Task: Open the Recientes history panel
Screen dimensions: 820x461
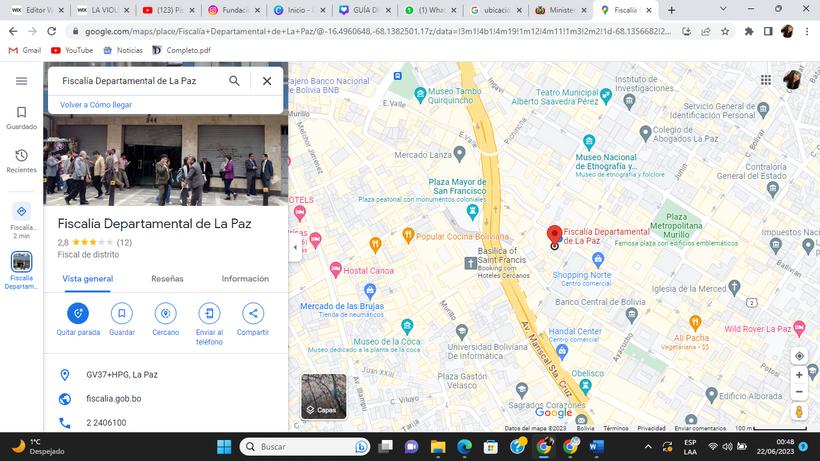Action: (21, 161)
